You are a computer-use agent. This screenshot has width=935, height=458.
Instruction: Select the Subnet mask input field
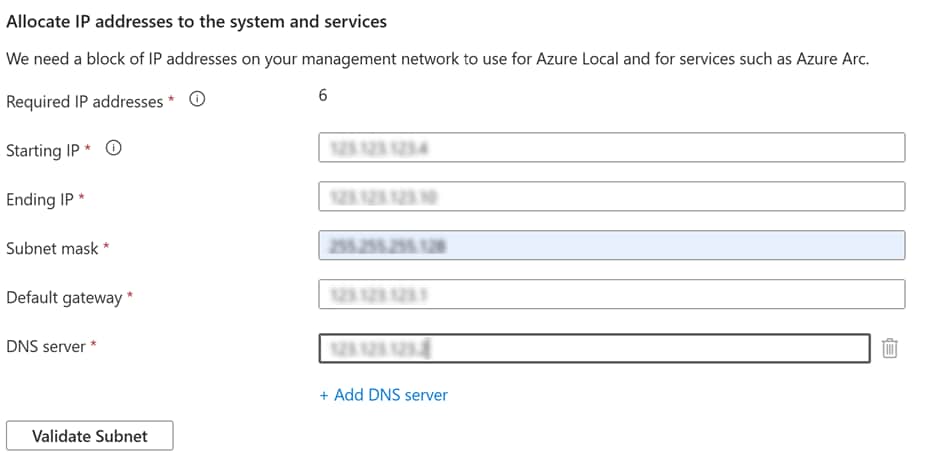(x=612, y=245)
